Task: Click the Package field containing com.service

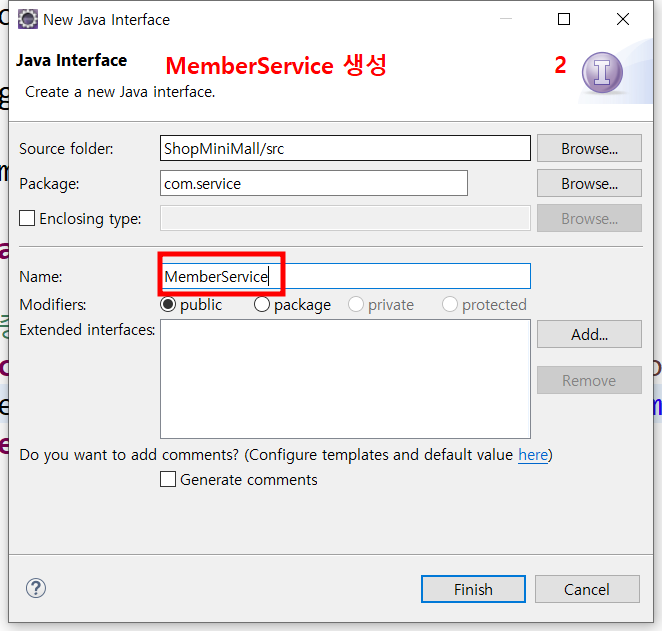Action: click(x=314, y=183)
